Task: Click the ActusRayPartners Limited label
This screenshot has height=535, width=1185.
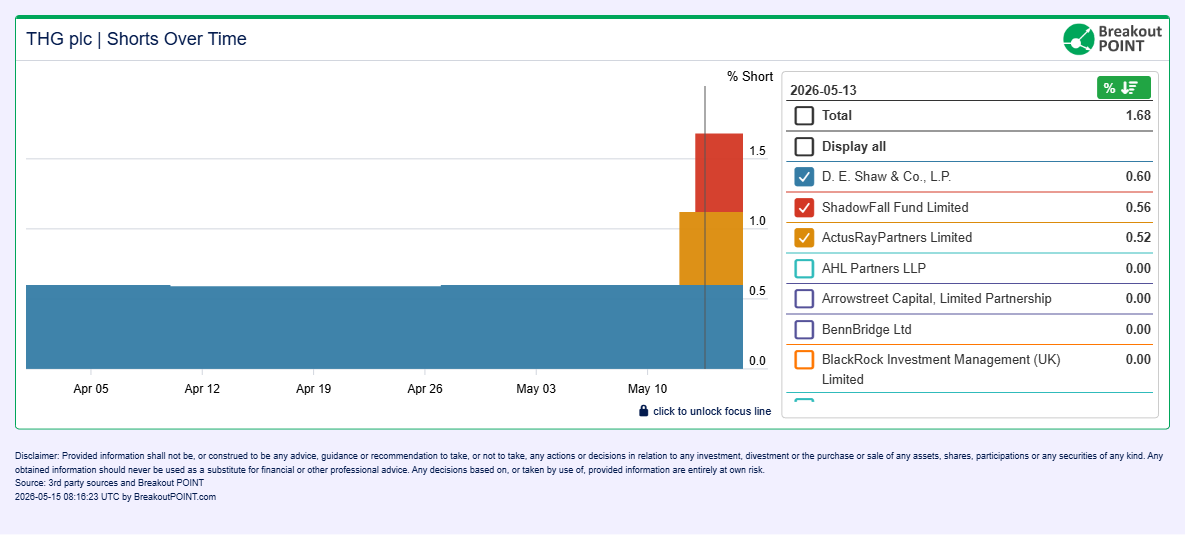Action: [897, 237]
